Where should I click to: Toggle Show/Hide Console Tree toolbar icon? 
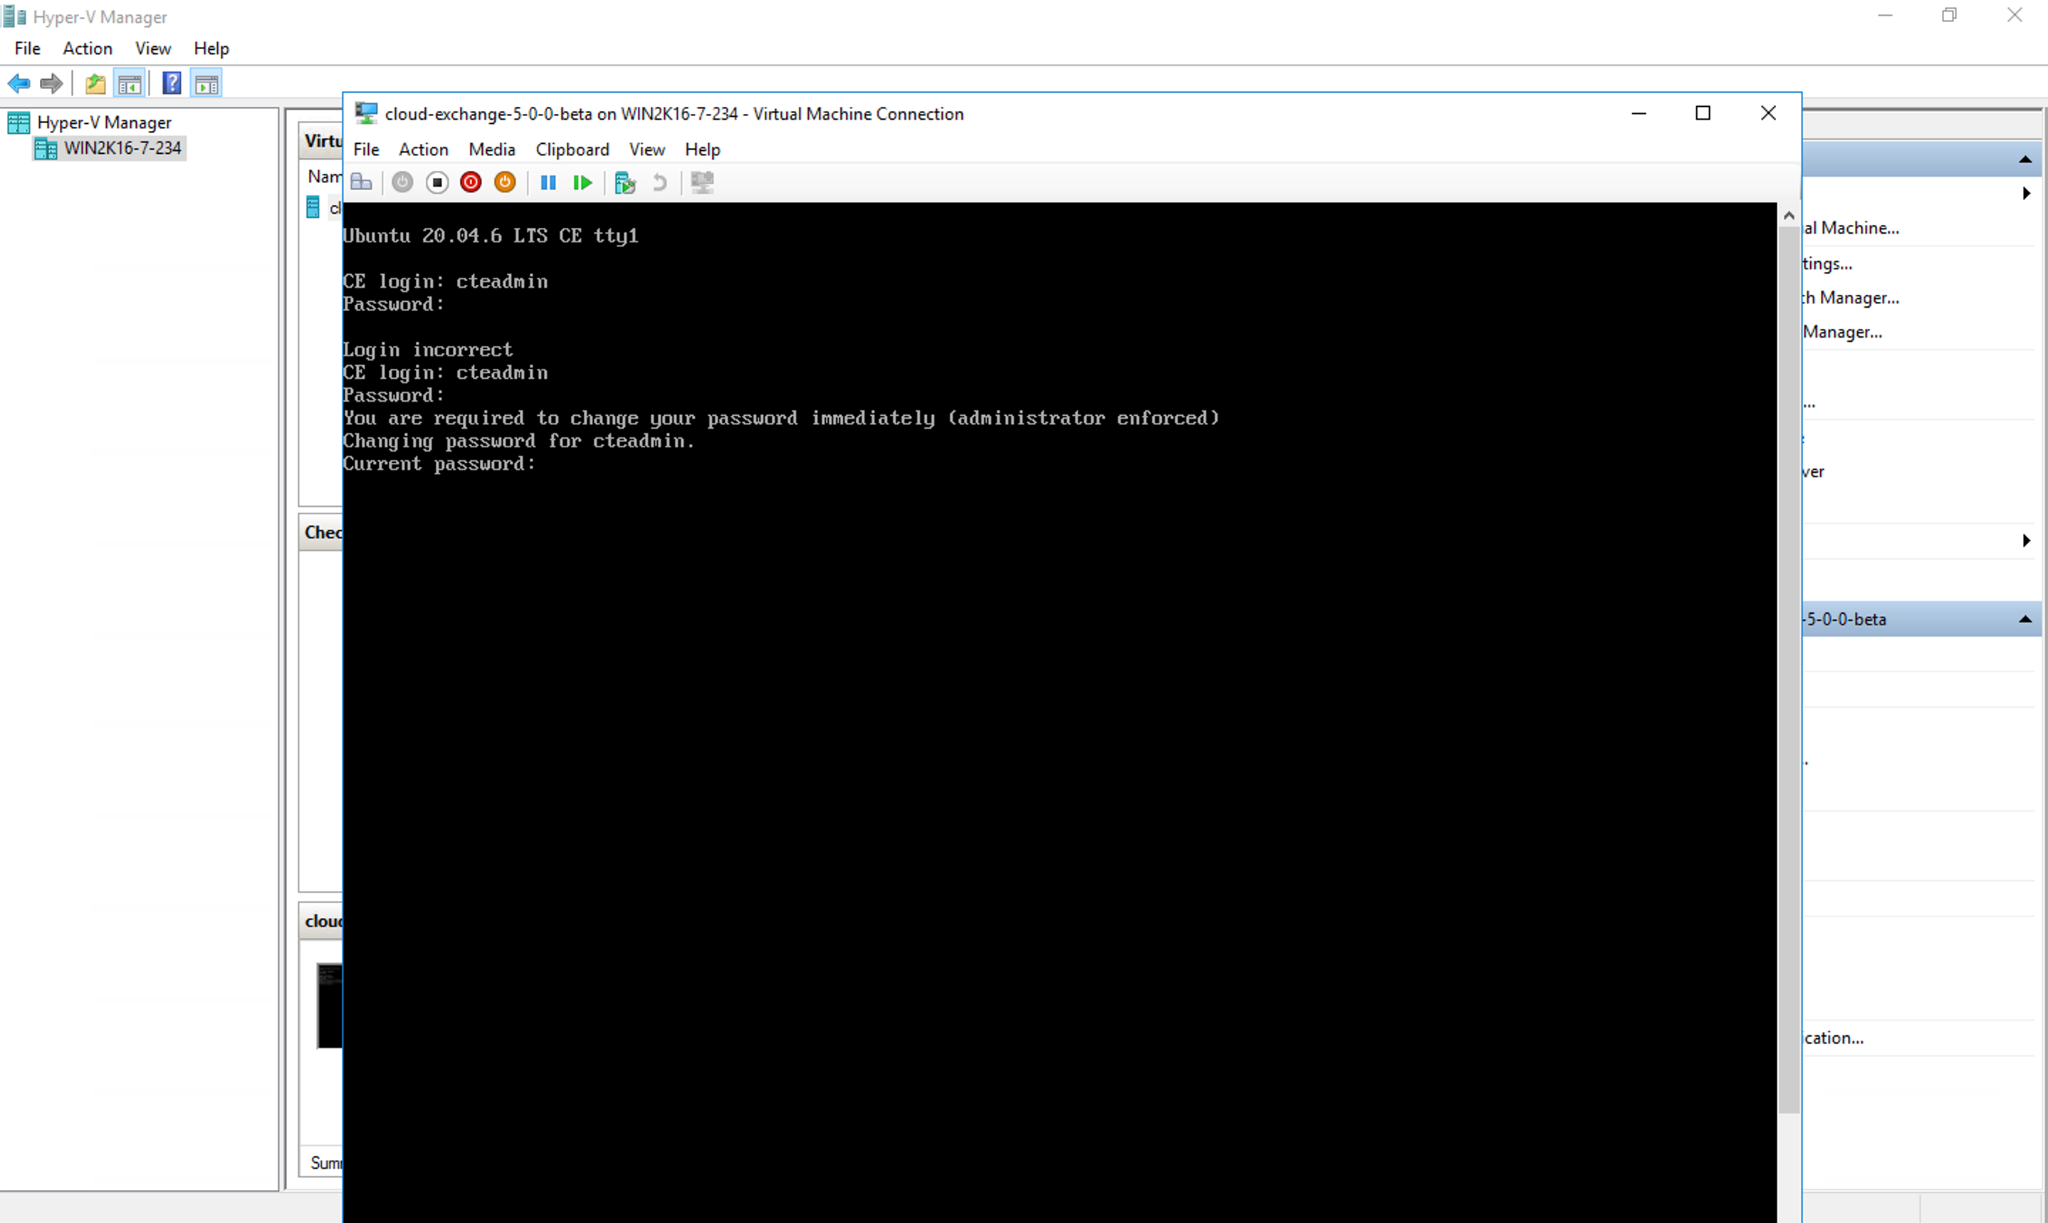point(130,84)
